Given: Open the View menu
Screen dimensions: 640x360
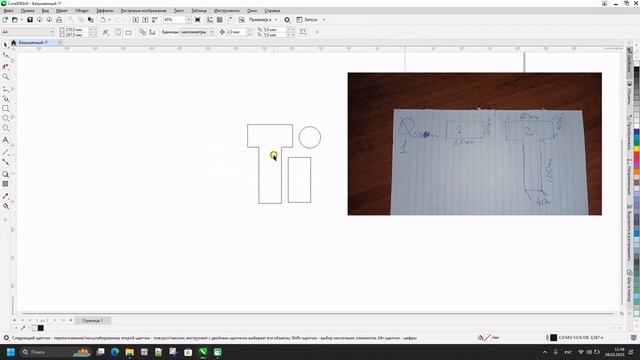Looking at the screenshot, I should click(x=45, y=11).
